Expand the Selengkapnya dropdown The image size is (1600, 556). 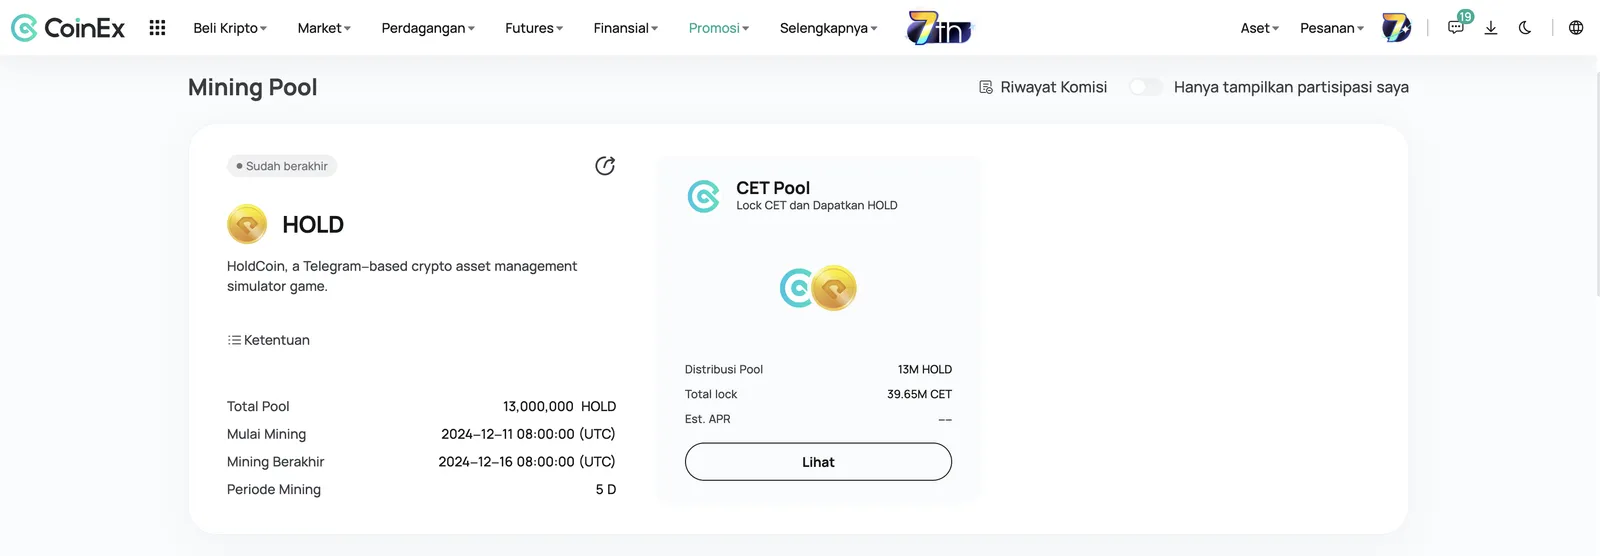point(829,28)
